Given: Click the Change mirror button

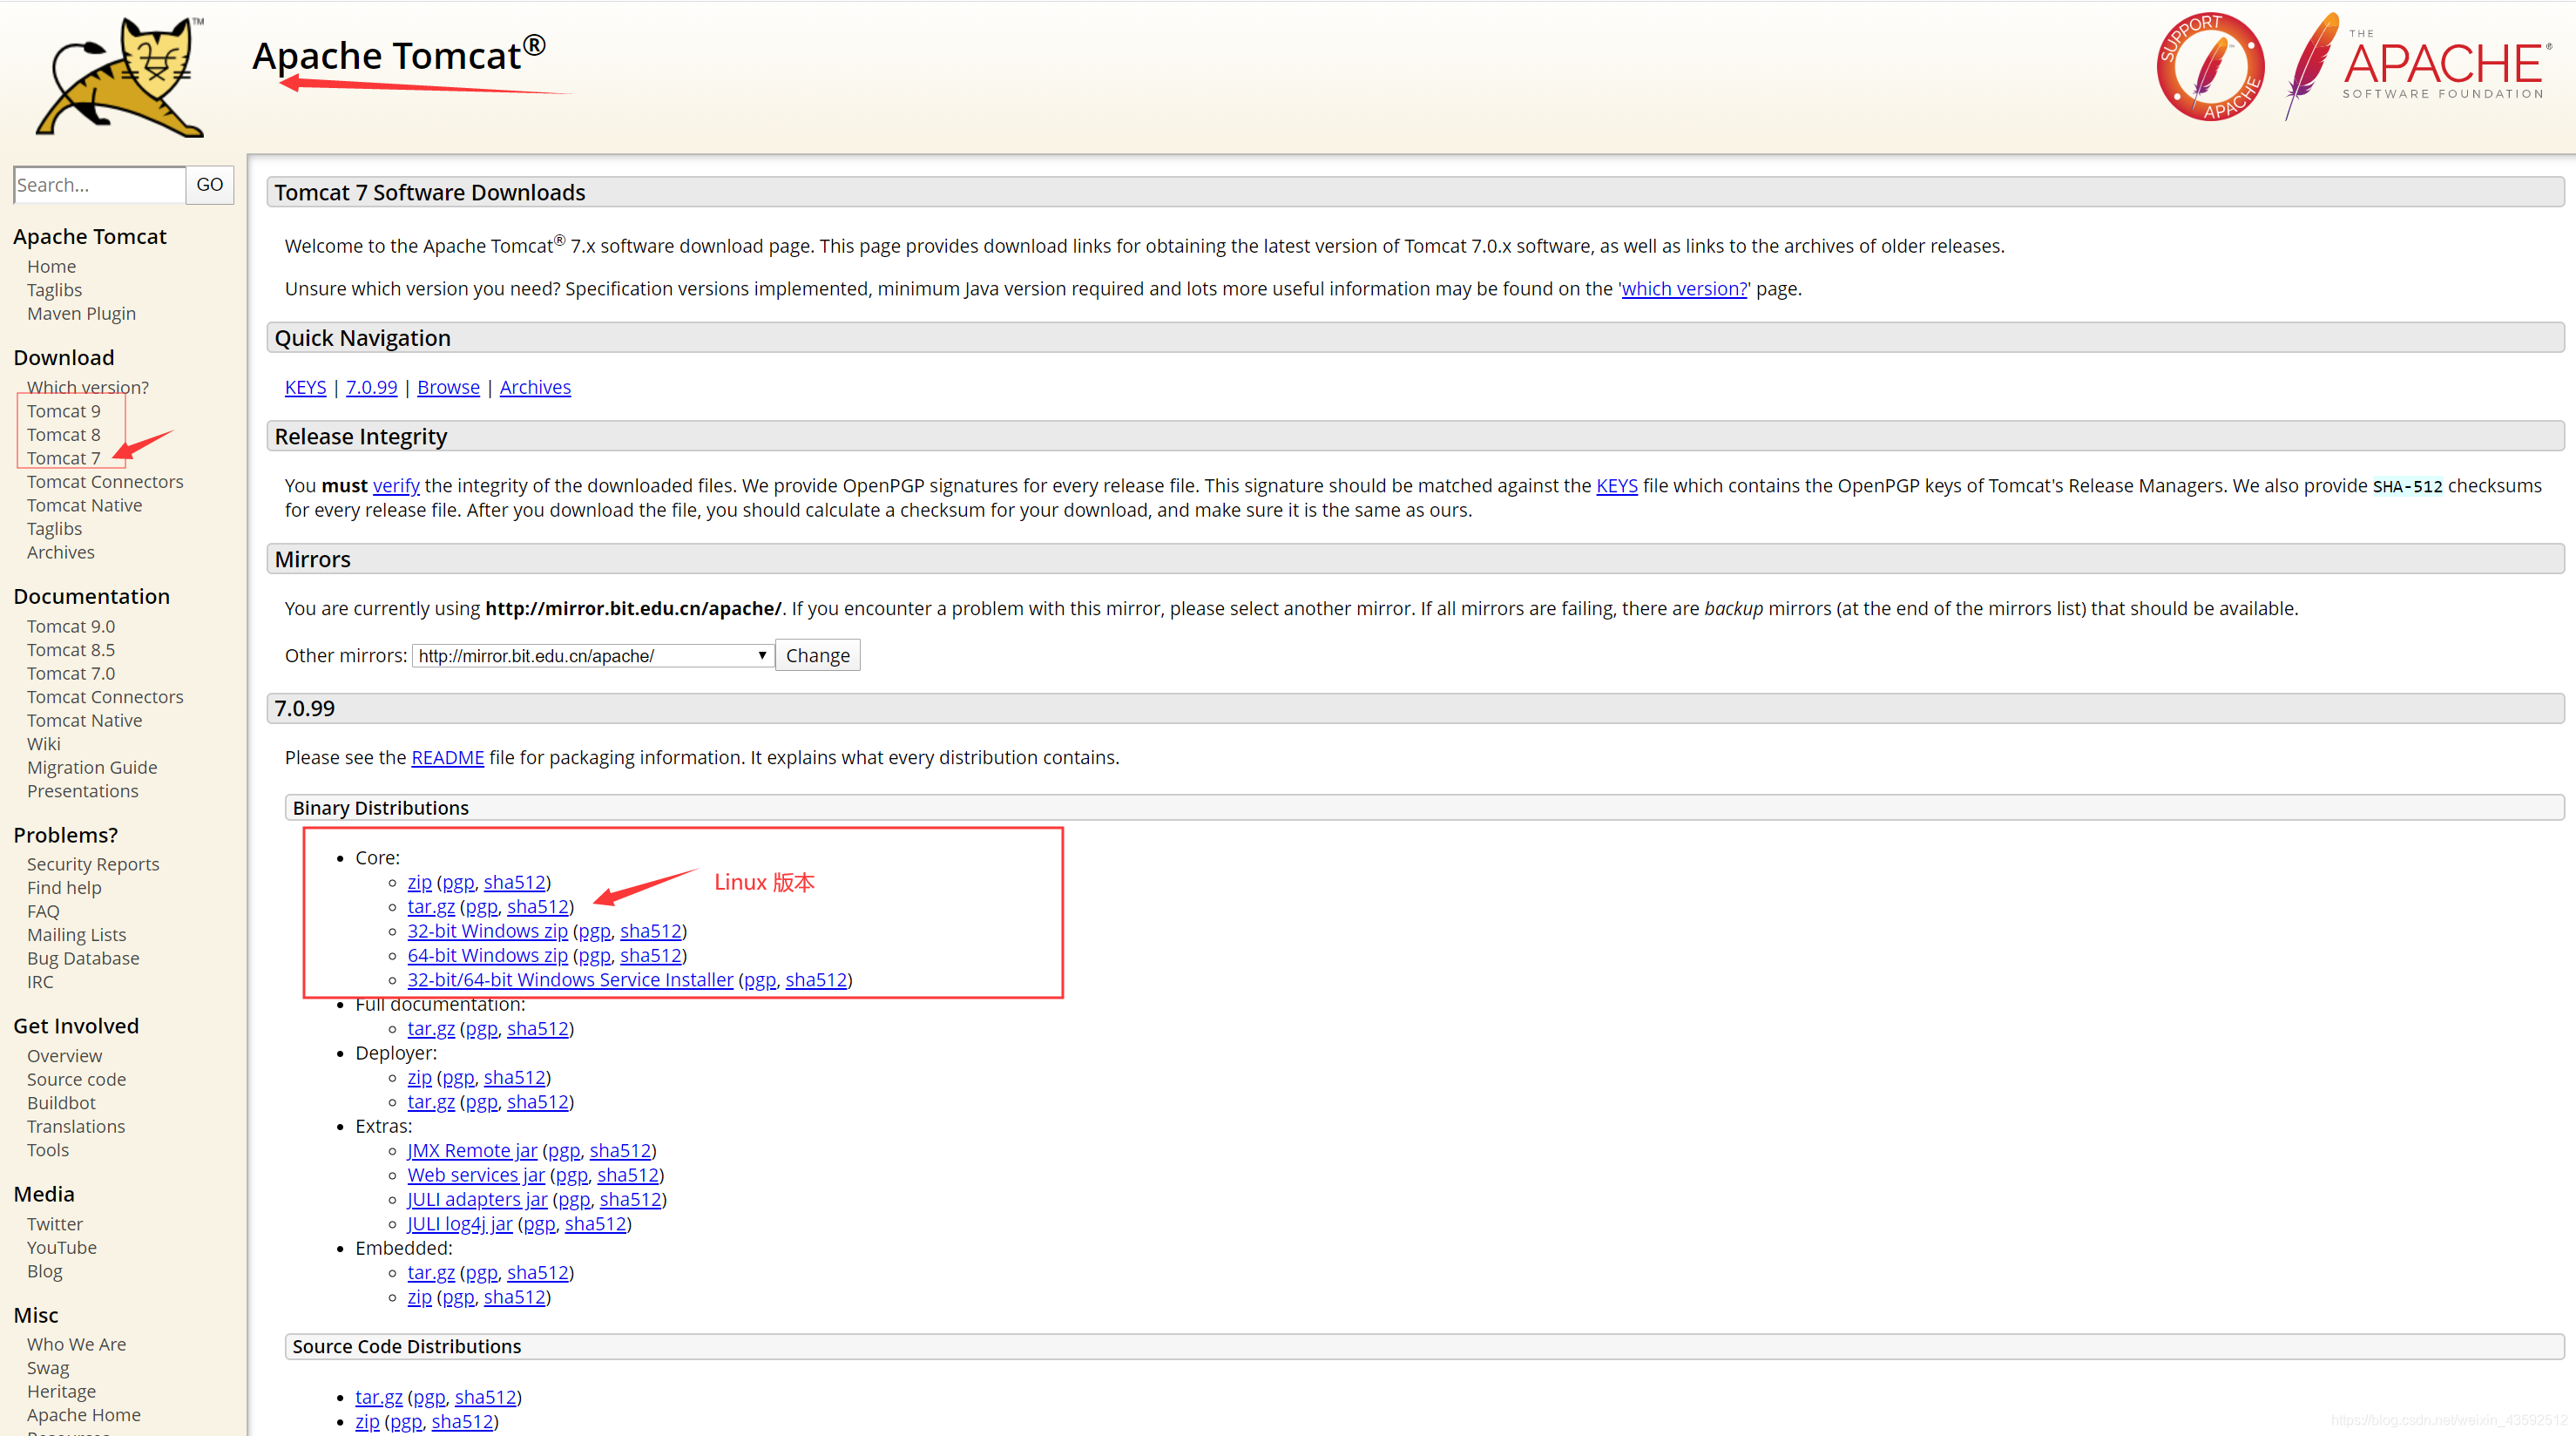Looking at the screenshot, I should [817, 656].
